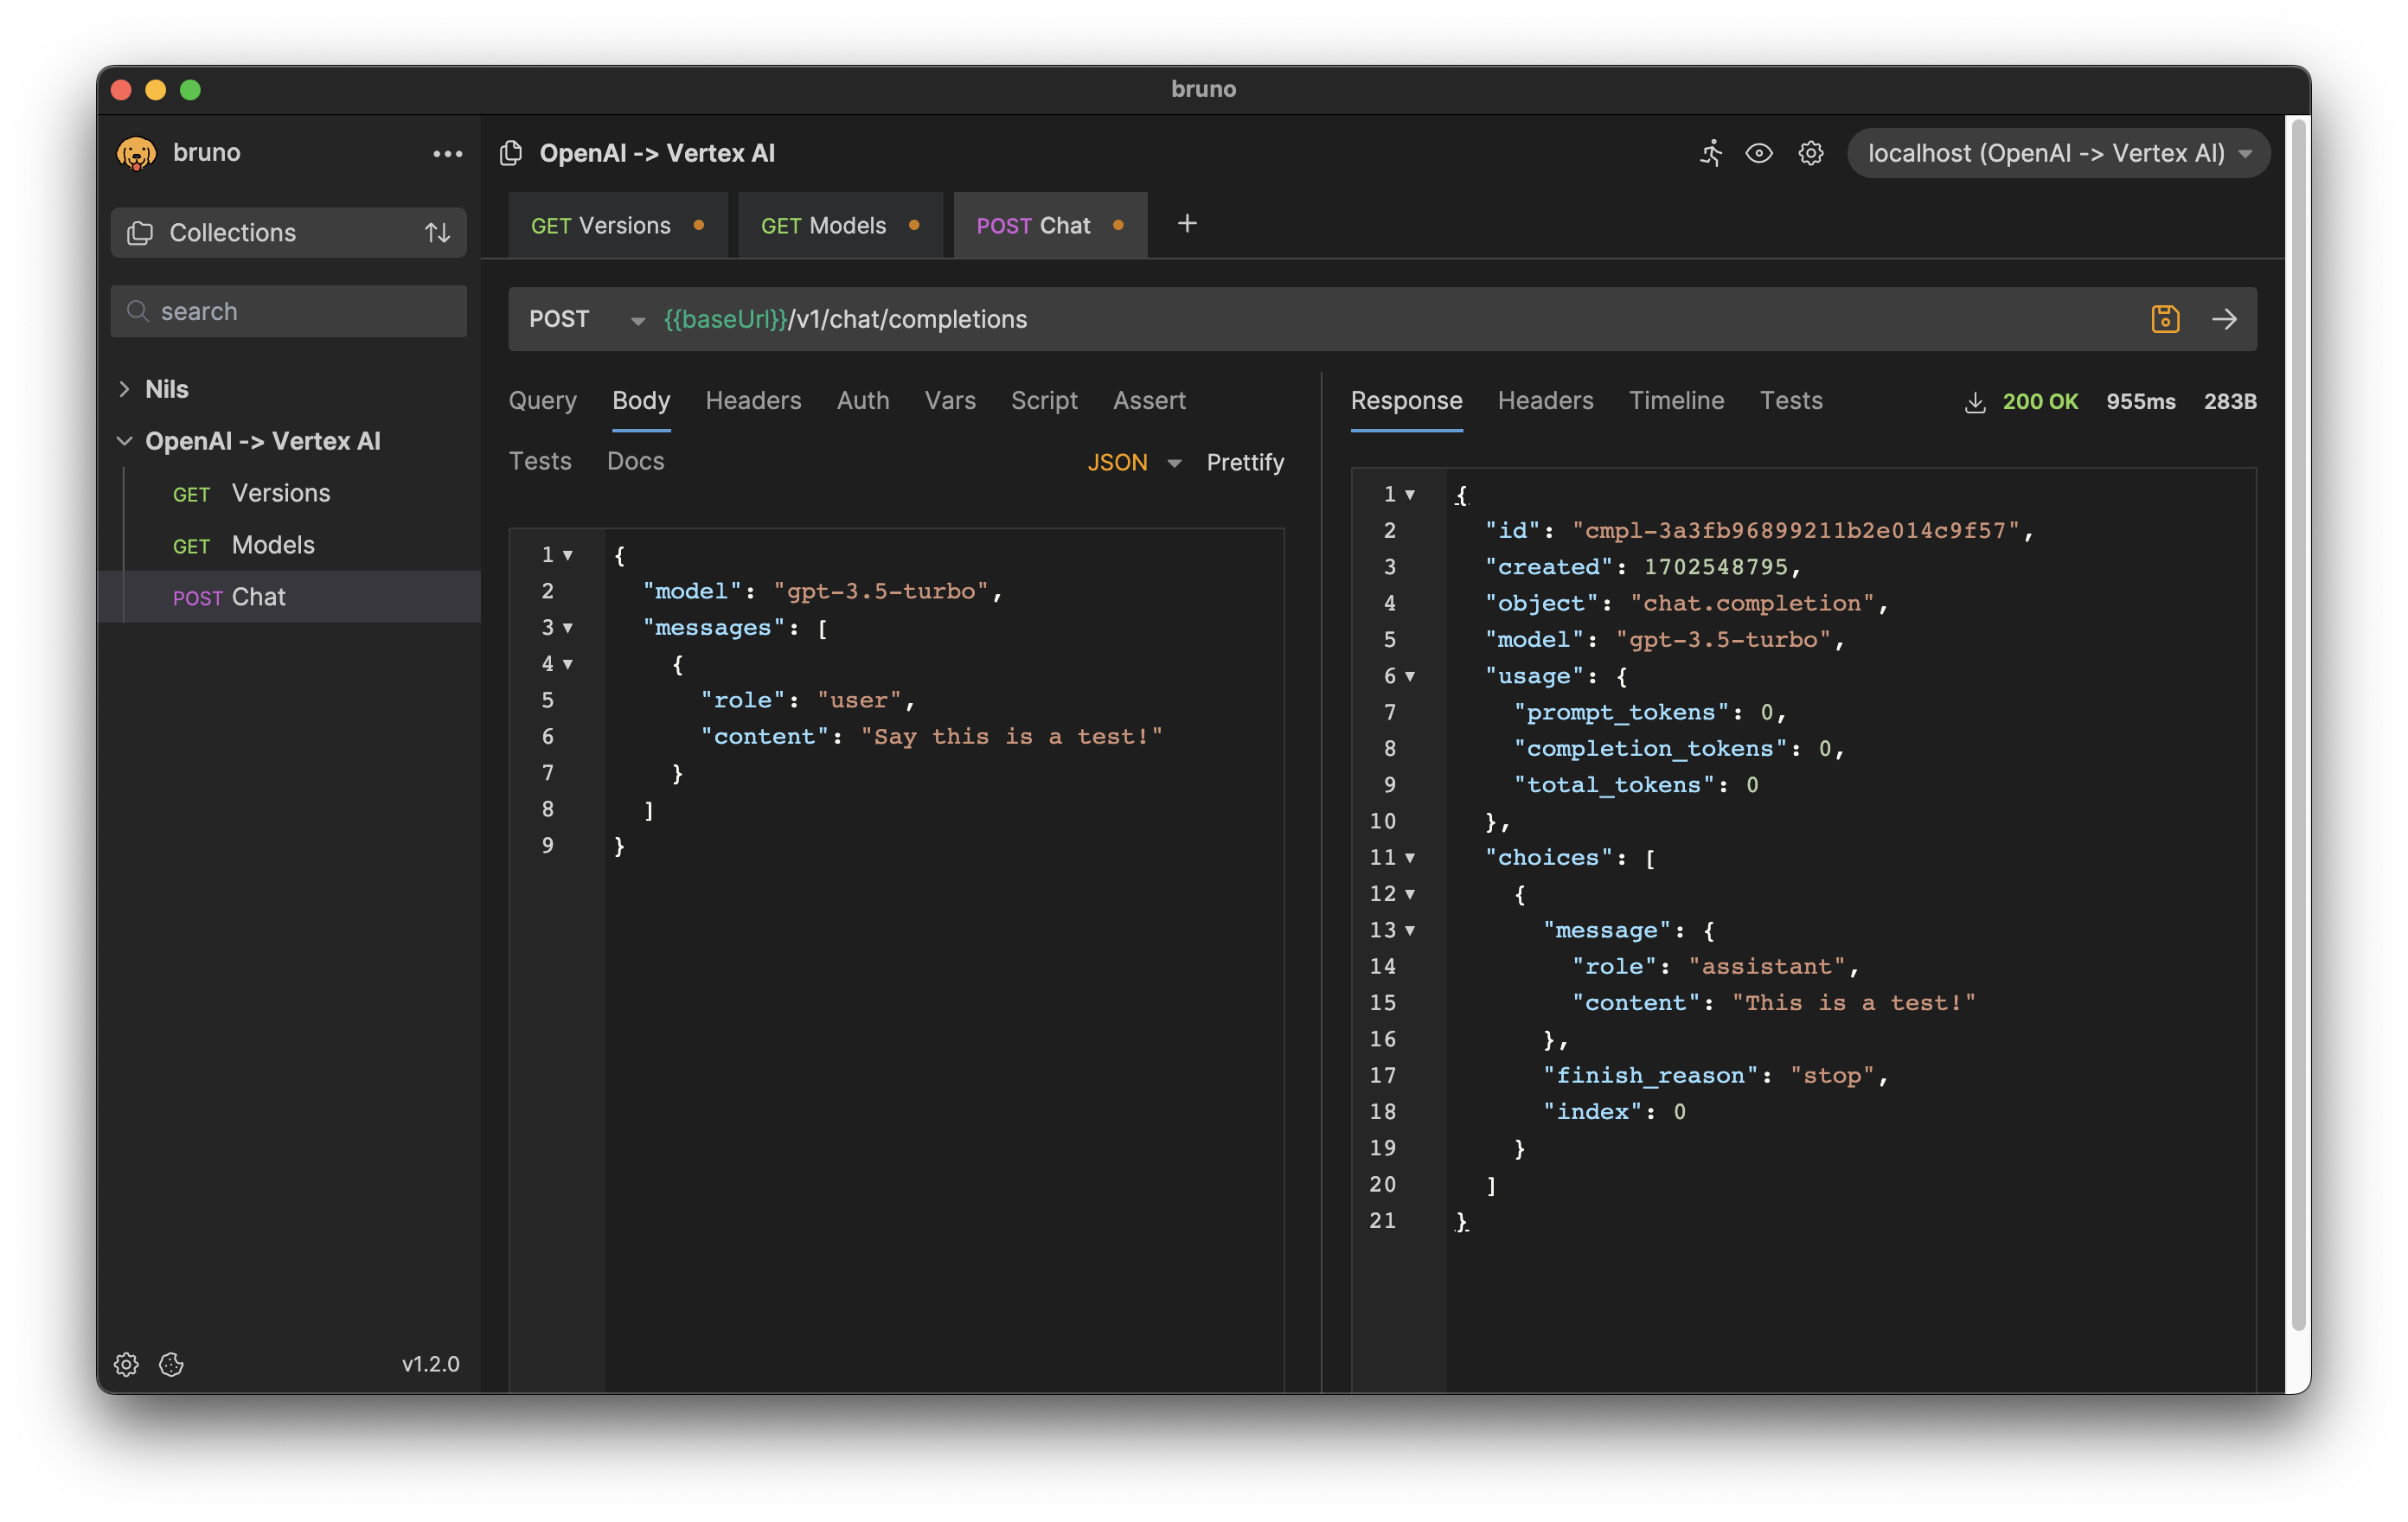Click the sidebar search field

tap(289, 311)
